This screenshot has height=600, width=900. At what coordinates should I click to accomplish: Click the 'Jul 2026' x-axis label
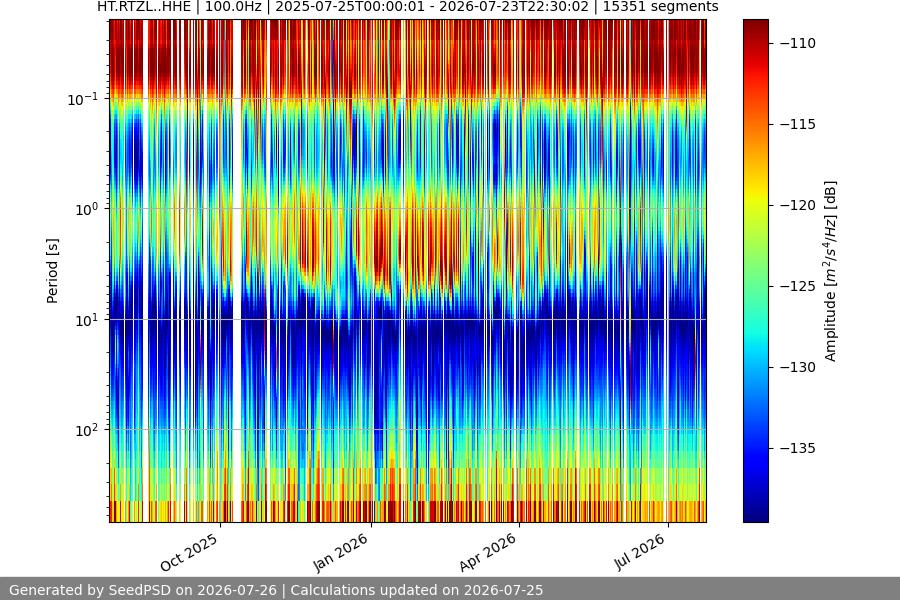(639, 552)
